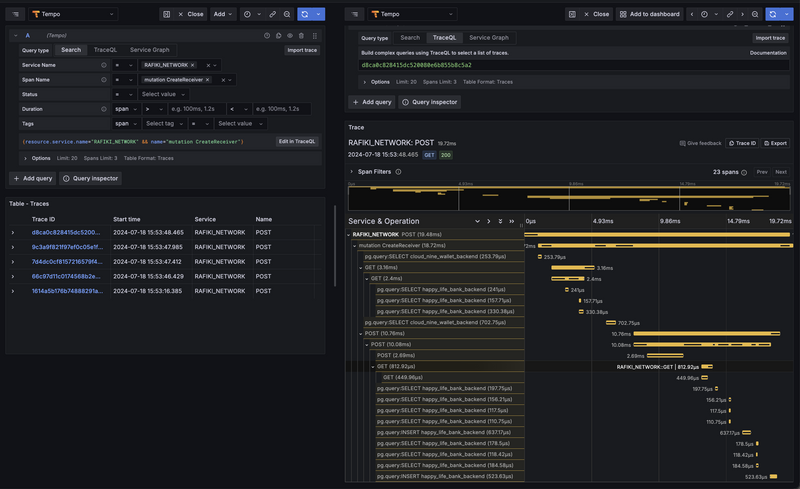The image size is (800, 489).
Task: Click Import trace button in left pane
Action: point(302,50)
